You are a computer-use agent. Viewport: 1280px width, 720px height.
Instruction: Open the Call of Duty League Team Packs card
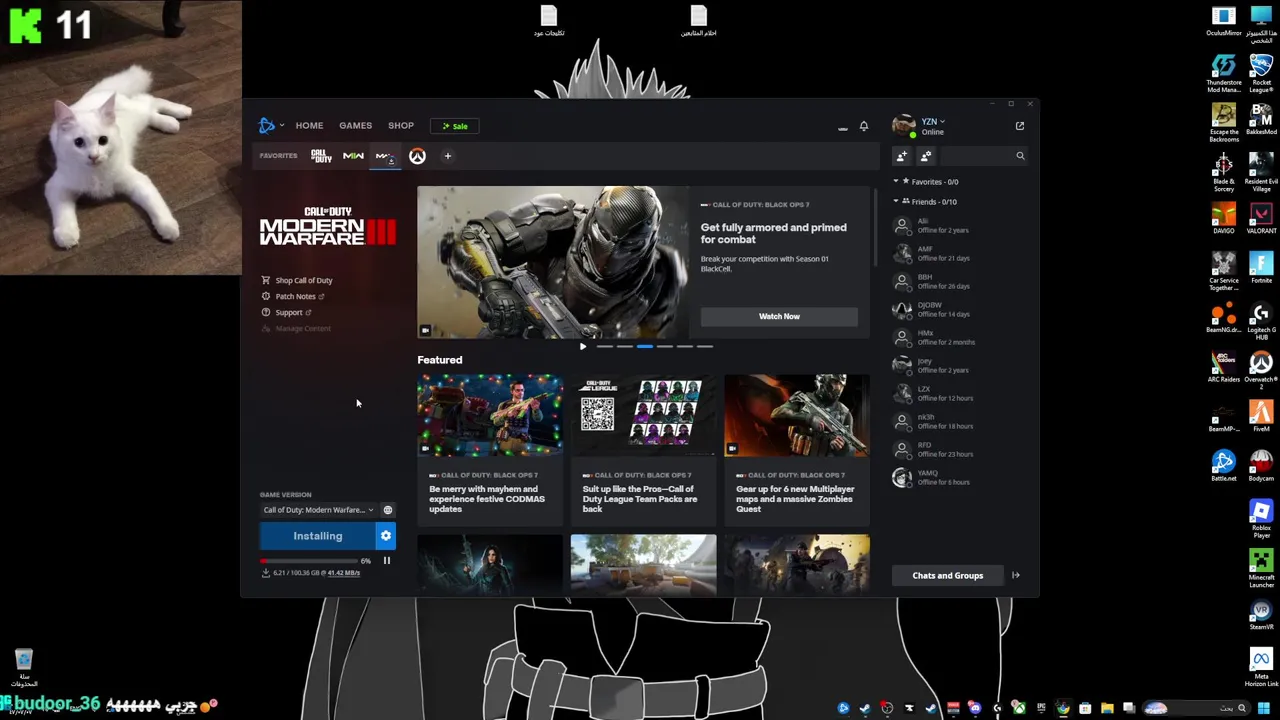(x=643, y=448)
